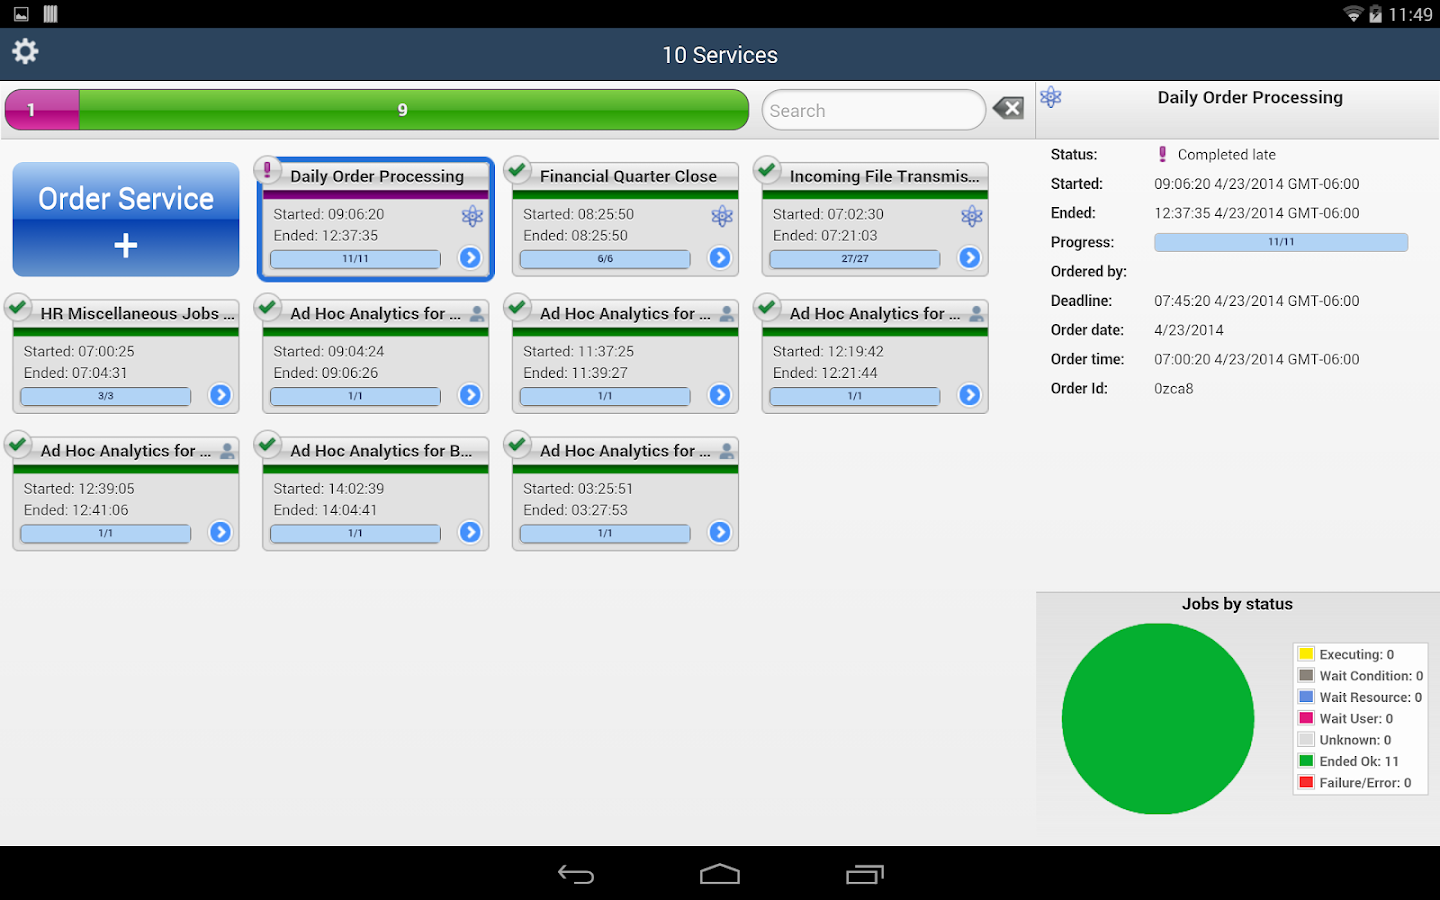Expand details for Financial Quarter Close

tap(719, 258)
